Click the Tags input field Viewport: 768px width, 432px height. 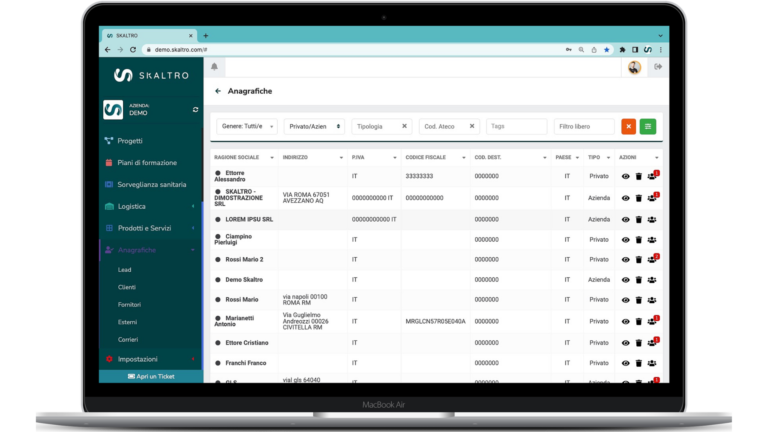pyautogui.click(x=516, y=126)
